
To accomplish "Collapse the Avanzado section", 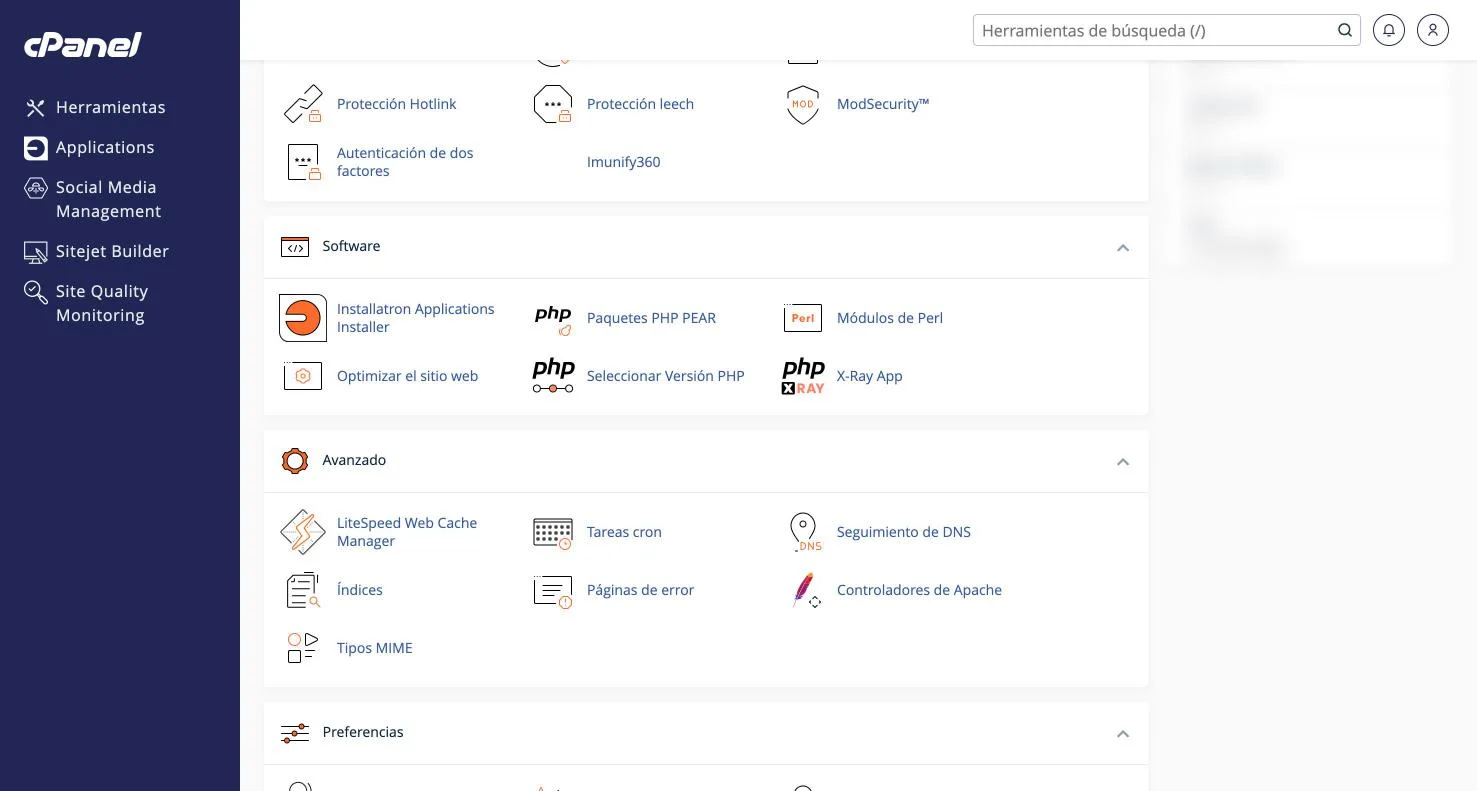I will click(x=1123, y=461).
